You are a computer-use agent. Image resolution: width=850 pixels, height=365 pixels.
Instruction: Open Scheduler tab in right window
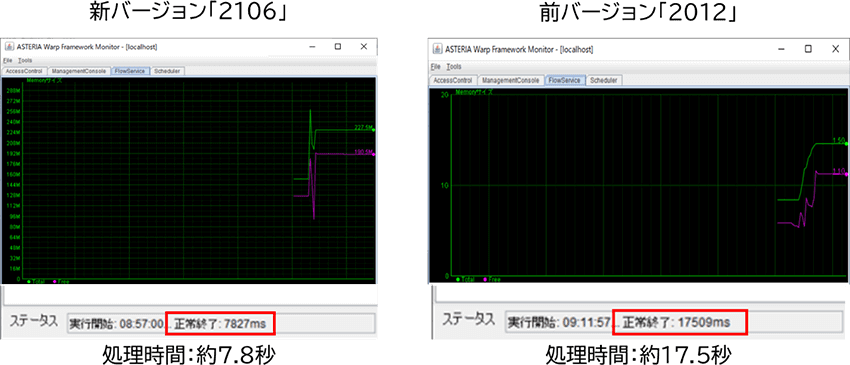[x=604, y=80]
